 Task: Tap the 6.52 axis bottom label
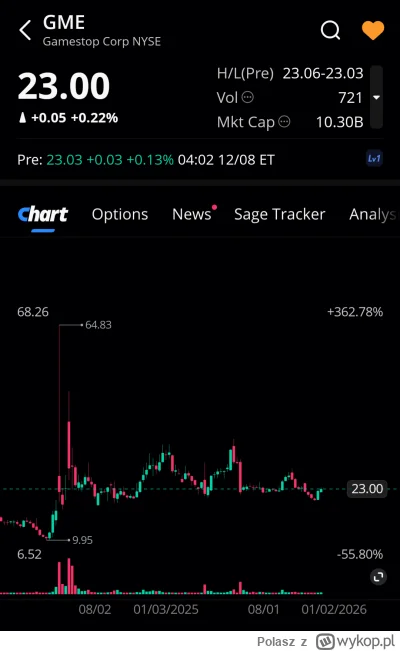click(x=29, y=554)
